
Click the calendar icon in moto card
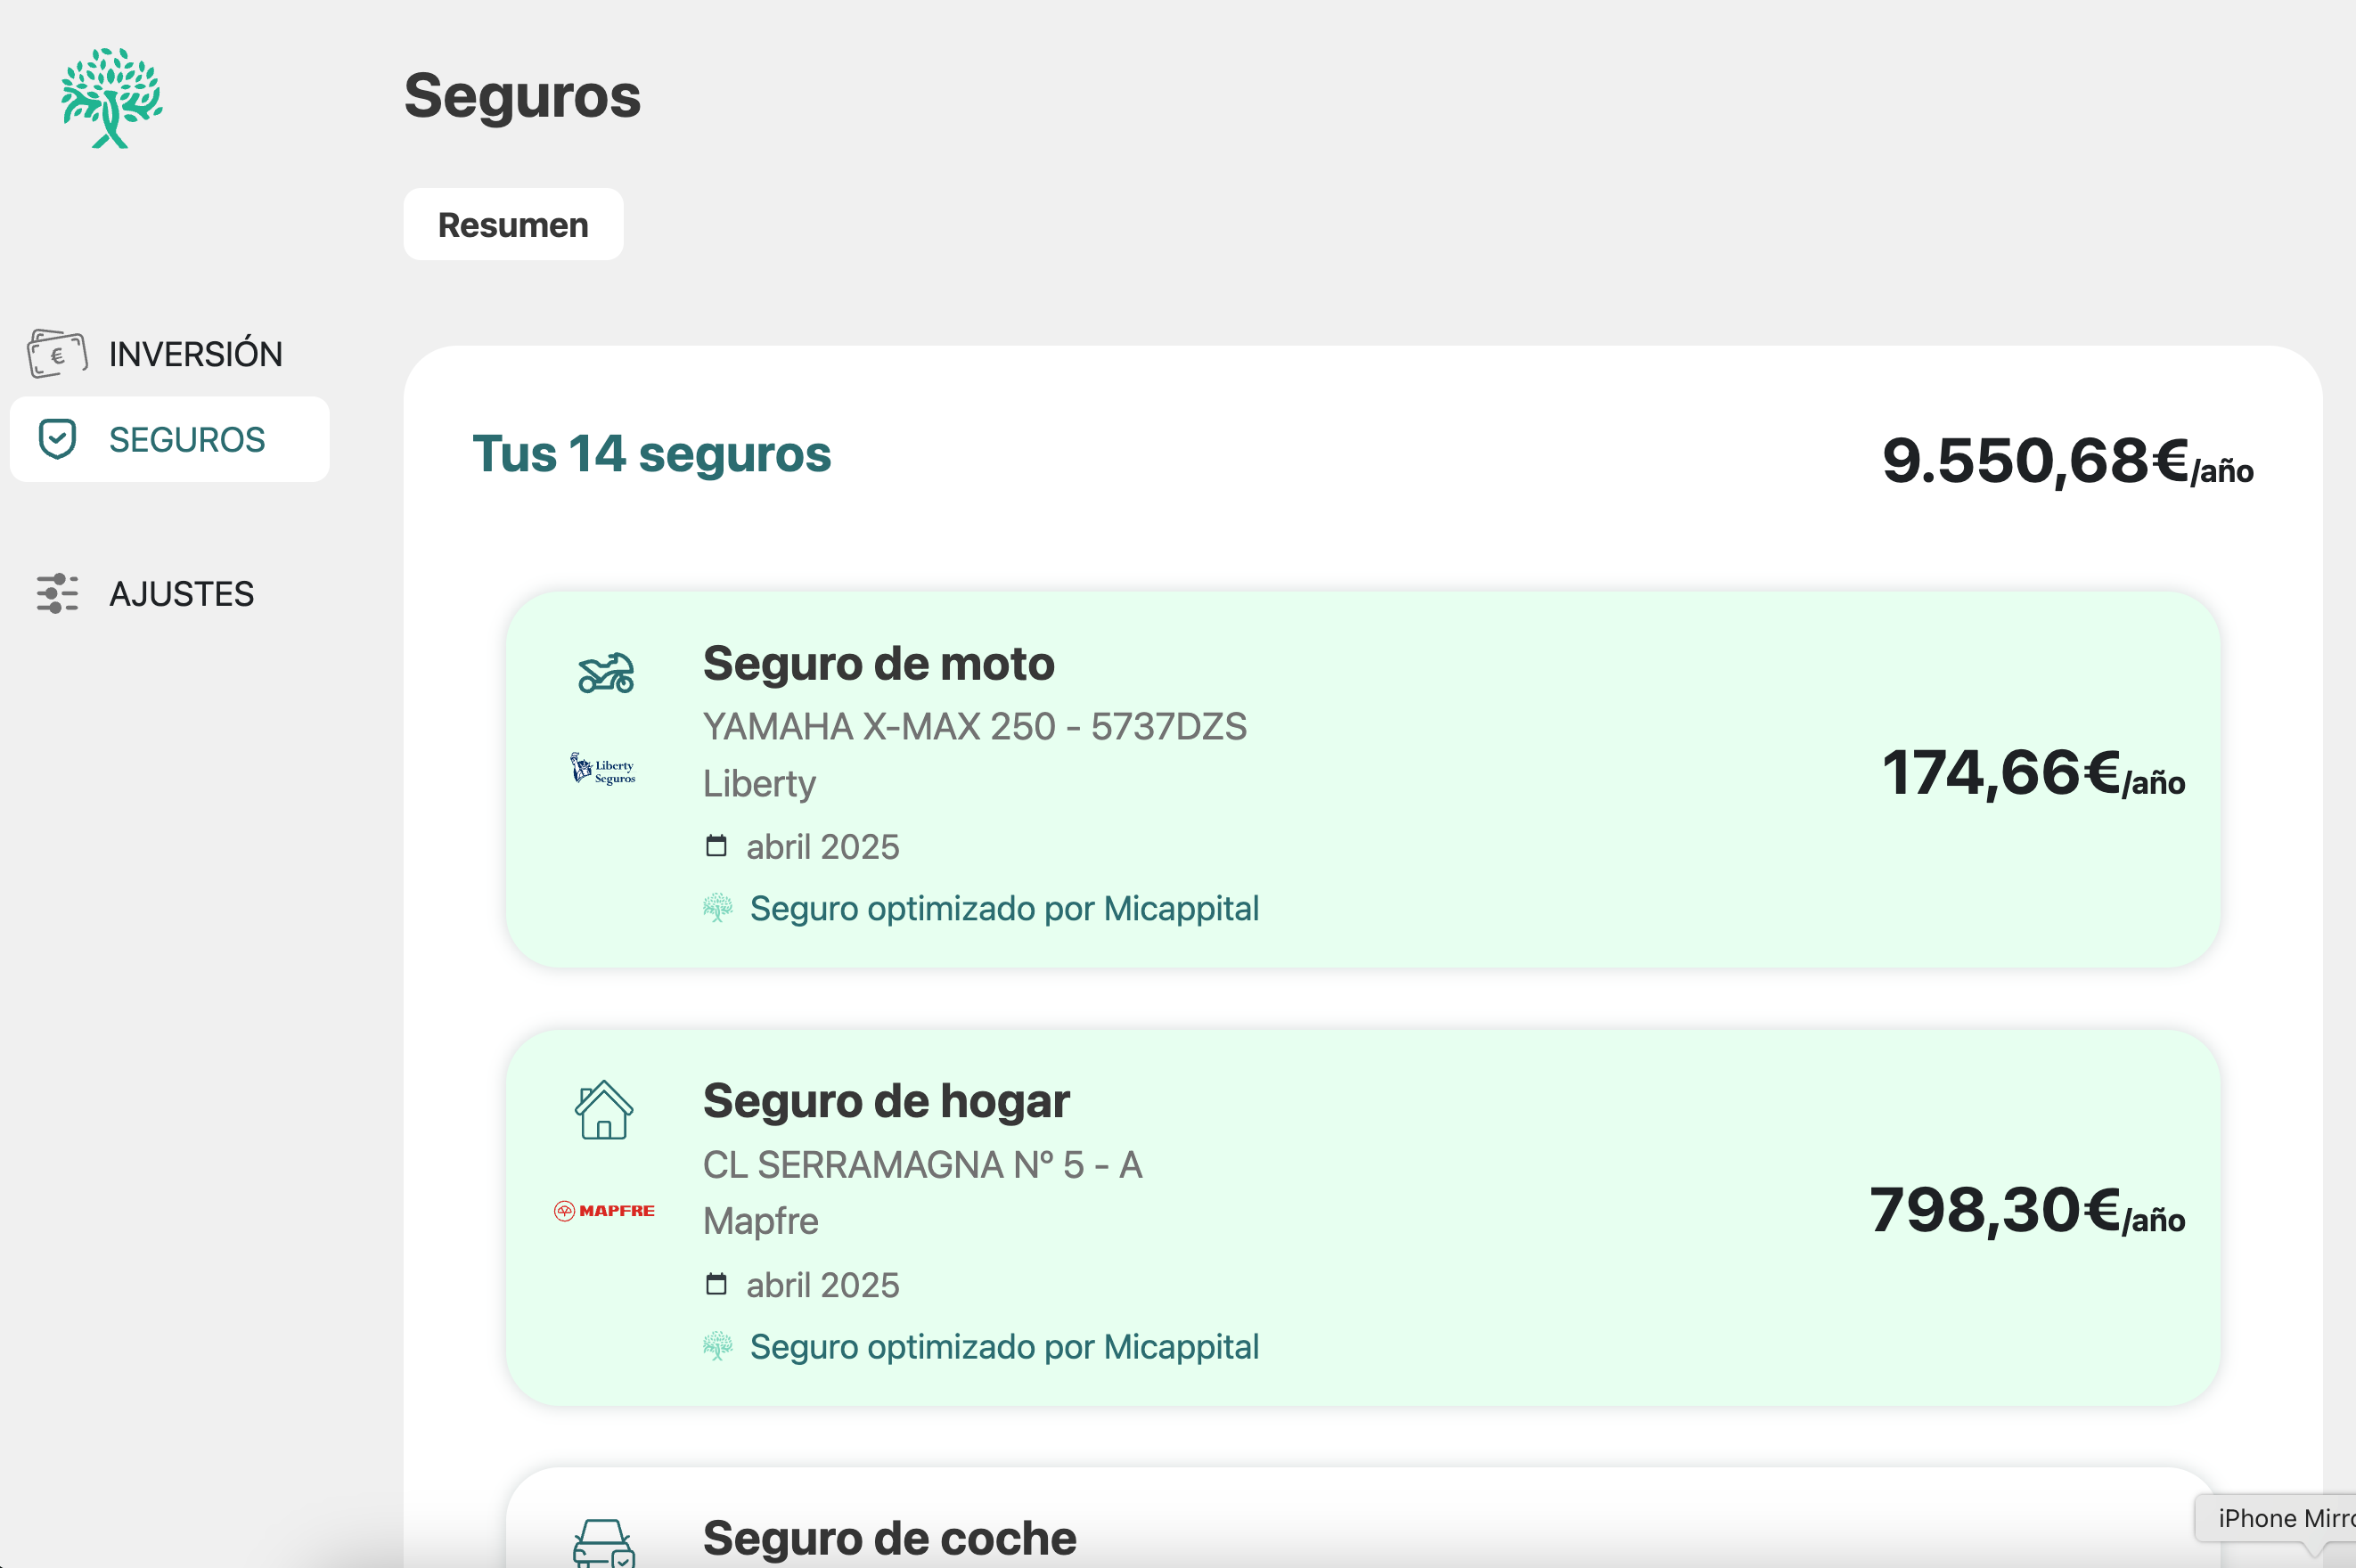(716, 846)
